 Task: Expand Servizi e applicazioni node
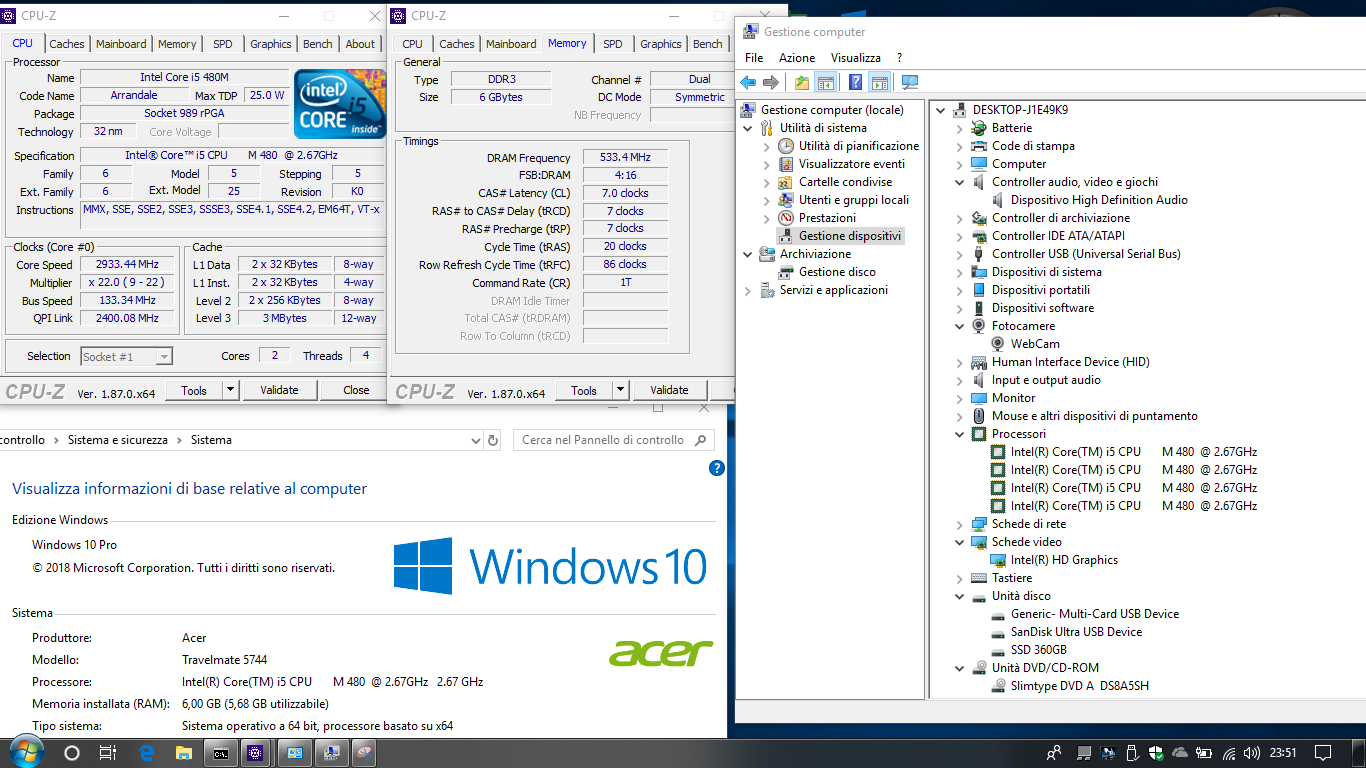[x=748, y=290]
